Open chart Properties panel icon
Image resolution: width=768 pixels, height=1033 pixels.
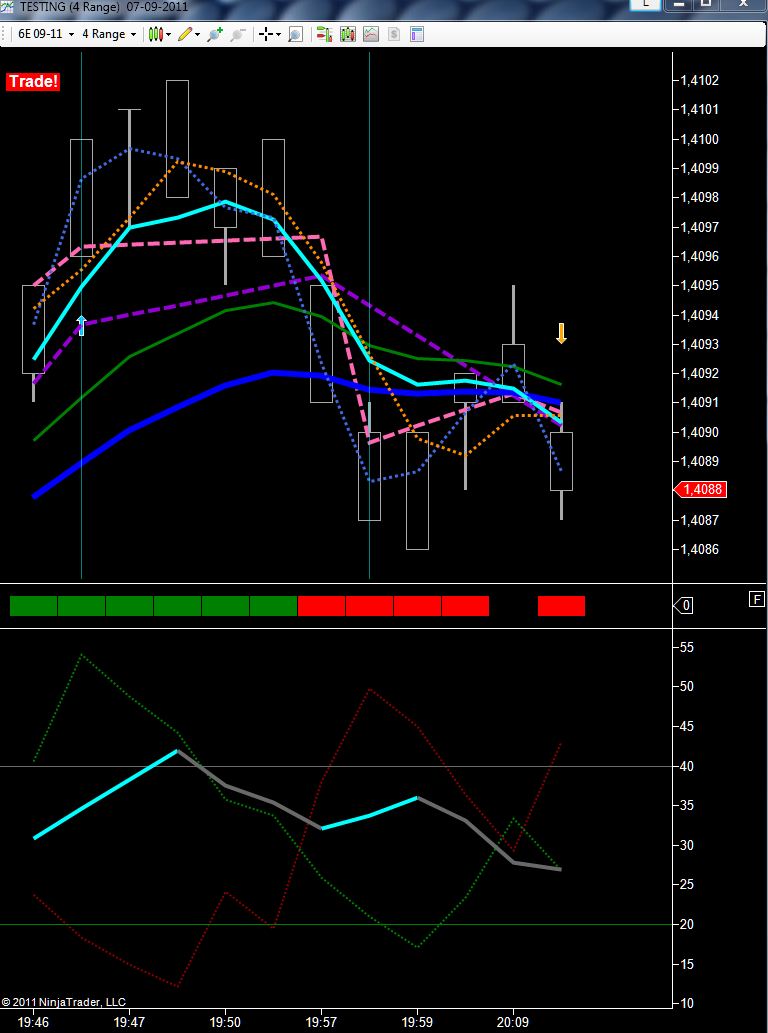pos(416,34)
